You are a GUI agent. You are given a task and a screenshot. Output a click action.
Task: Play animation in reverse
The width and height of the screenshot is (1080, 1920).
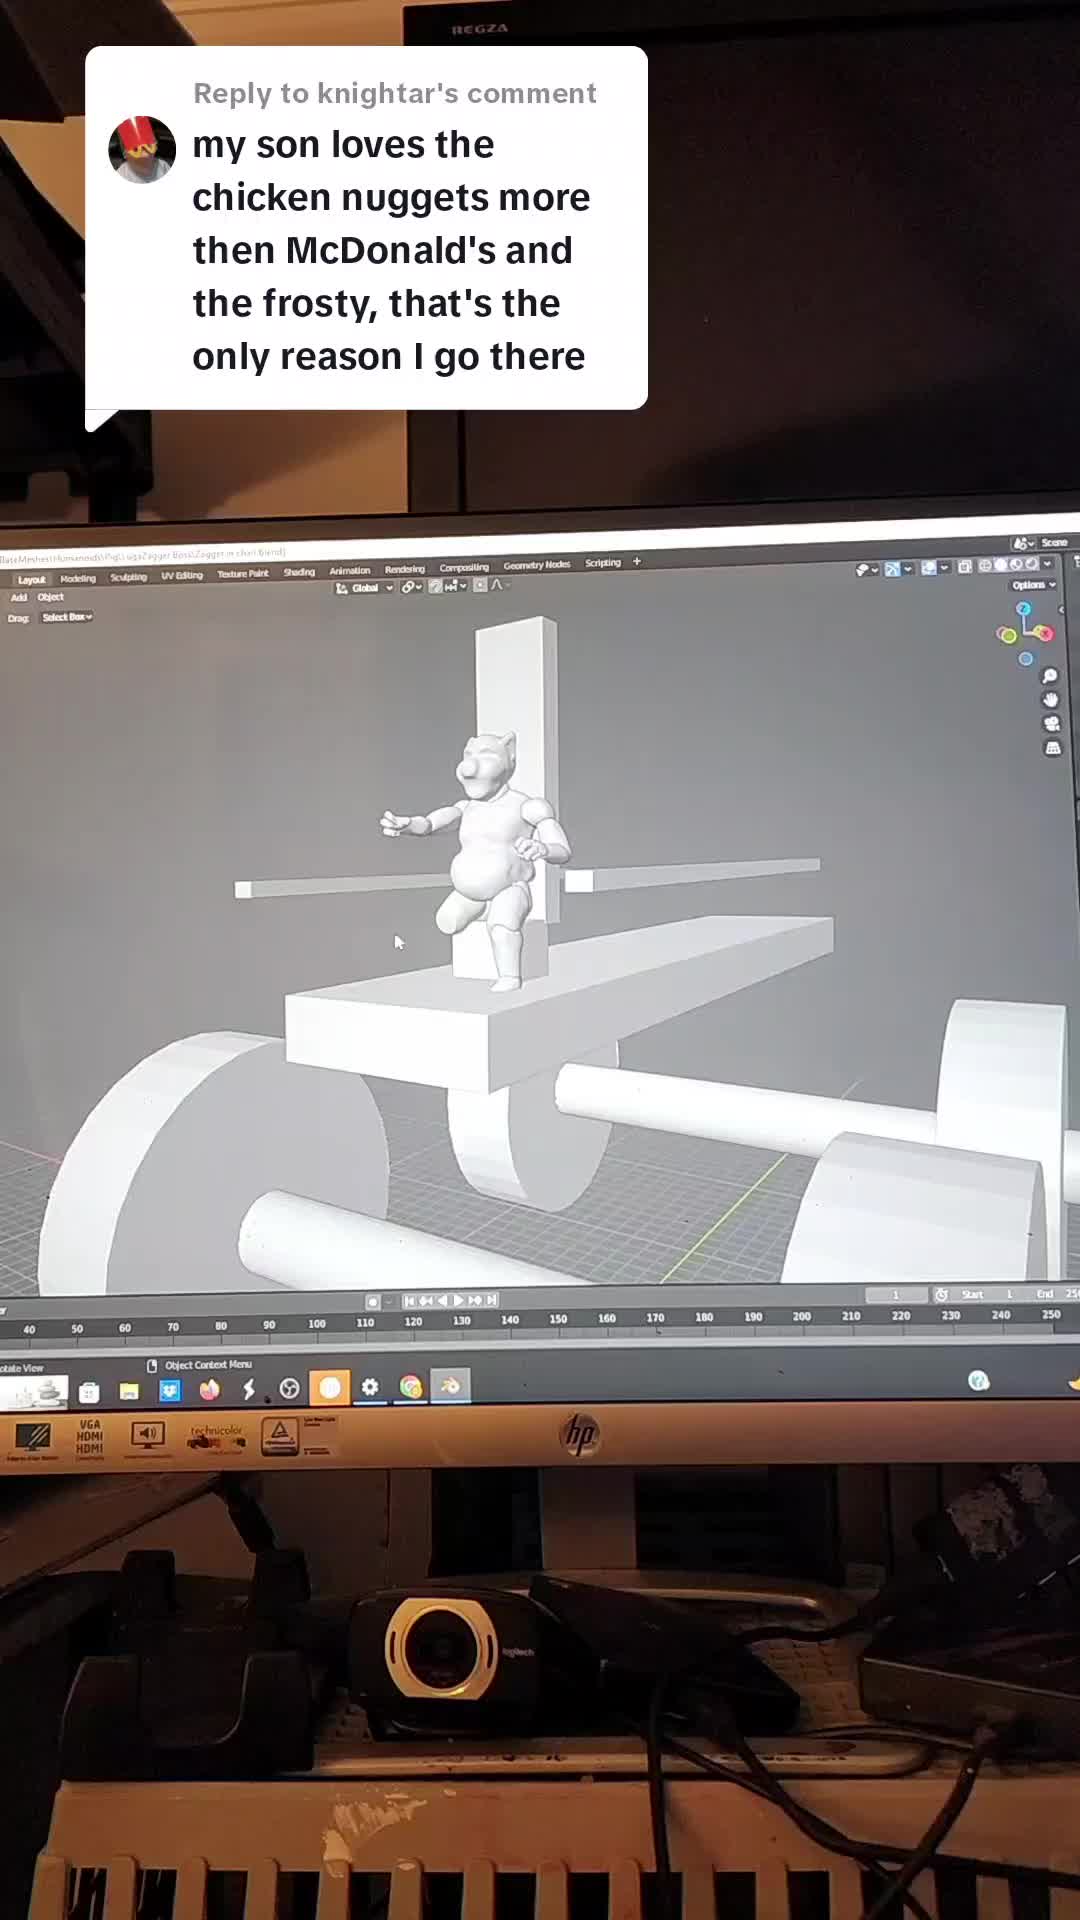(443, 1300)
